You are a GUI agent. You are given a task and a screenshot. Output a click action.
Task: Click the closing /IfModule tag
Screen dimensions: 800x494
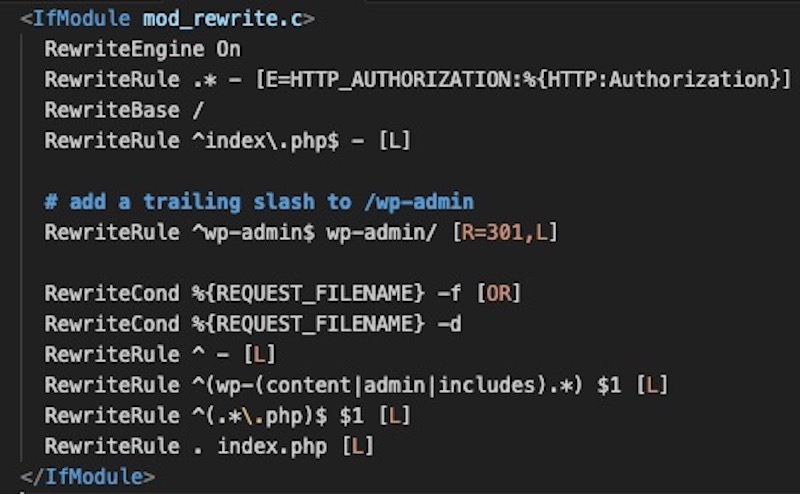(x=88, y=477)
